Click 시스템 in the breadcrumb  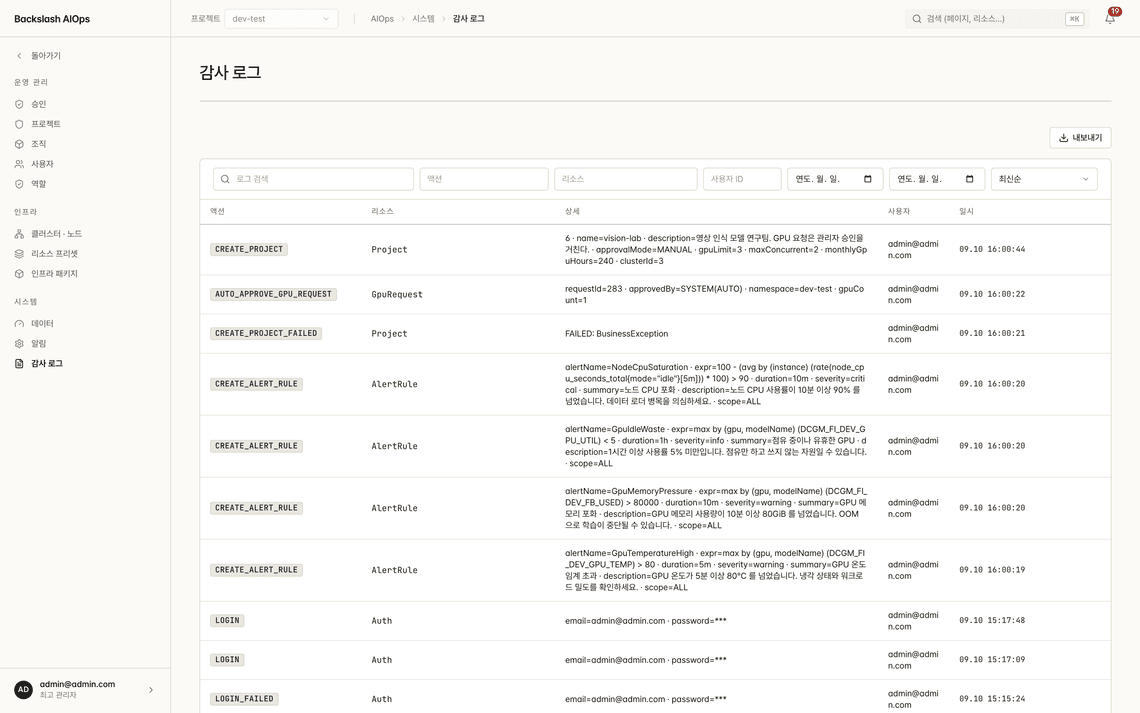pyautogui.click(x=423, y=19)
